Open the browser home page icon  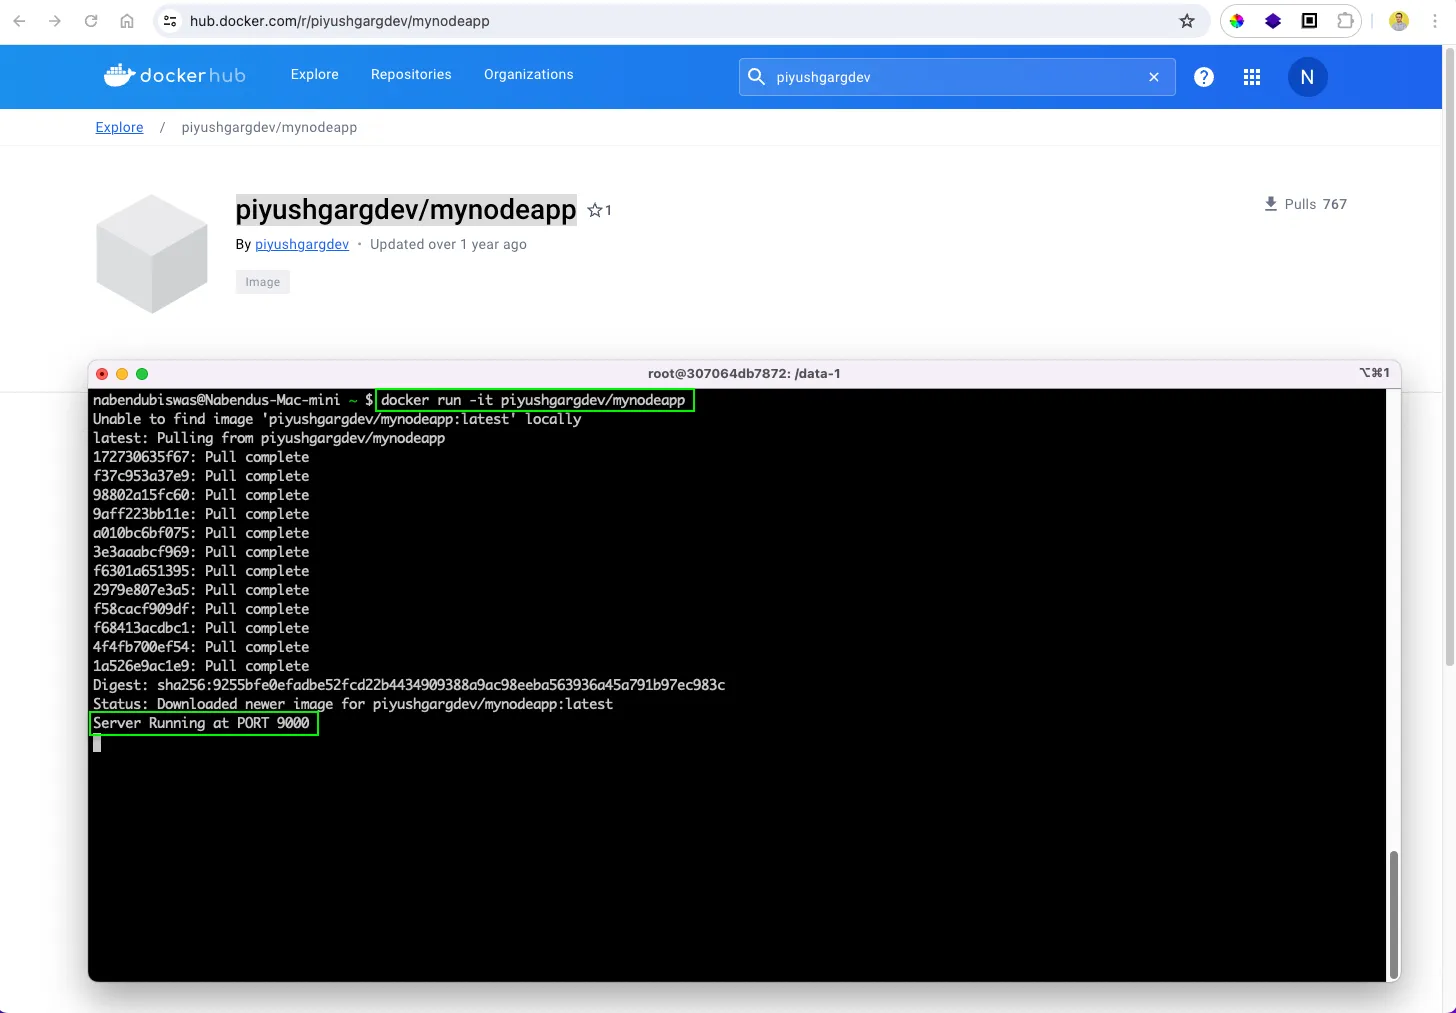tap(127, 21)
